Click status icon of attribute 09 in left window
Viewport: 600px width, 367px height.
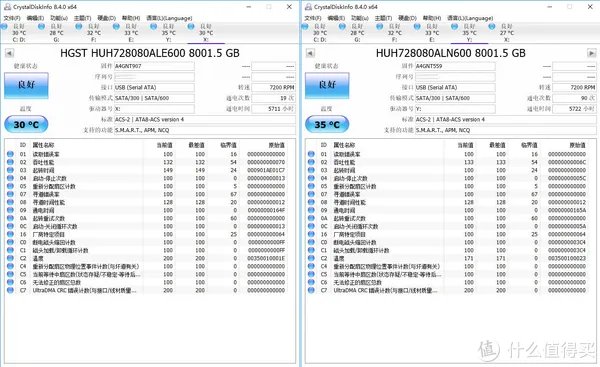coord(10,210)
